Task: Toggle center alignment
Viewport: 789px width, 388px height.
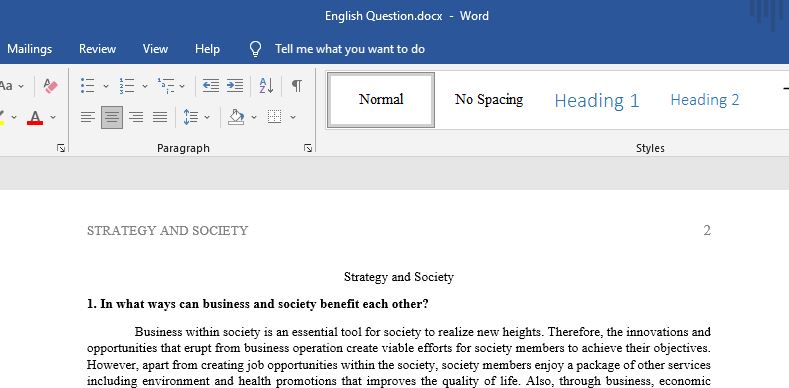Action: pyautogui.click(x=112, y=117)
